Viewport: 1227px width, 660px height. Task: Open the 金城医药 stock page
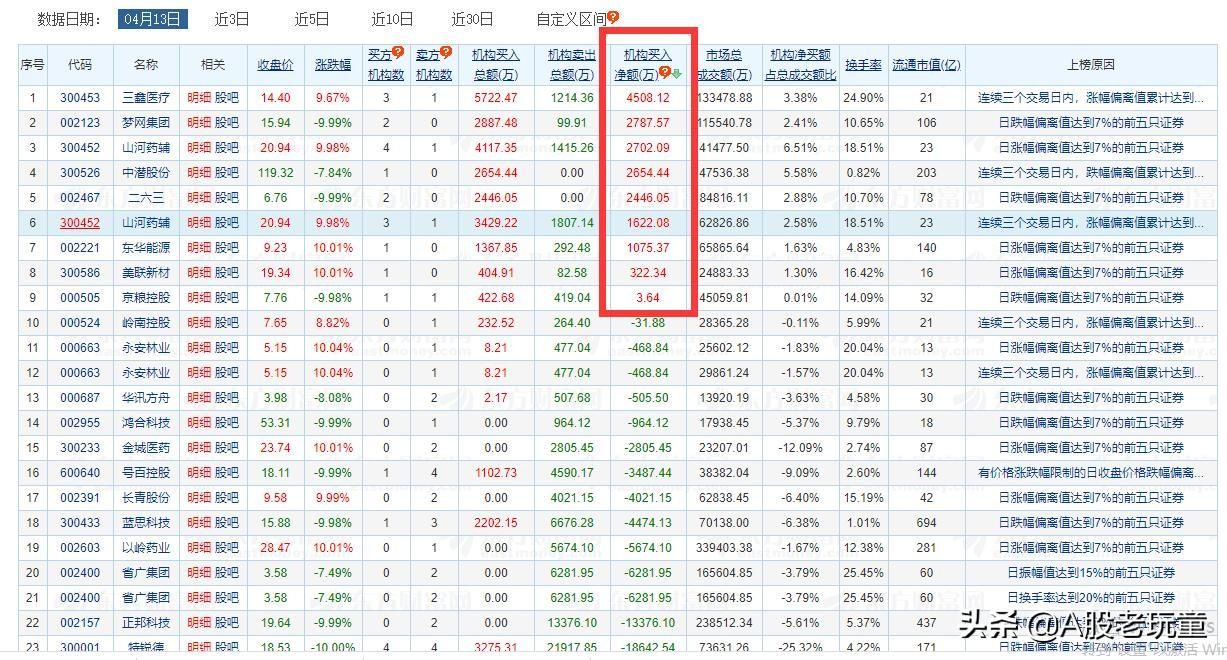tap(146, 448)
